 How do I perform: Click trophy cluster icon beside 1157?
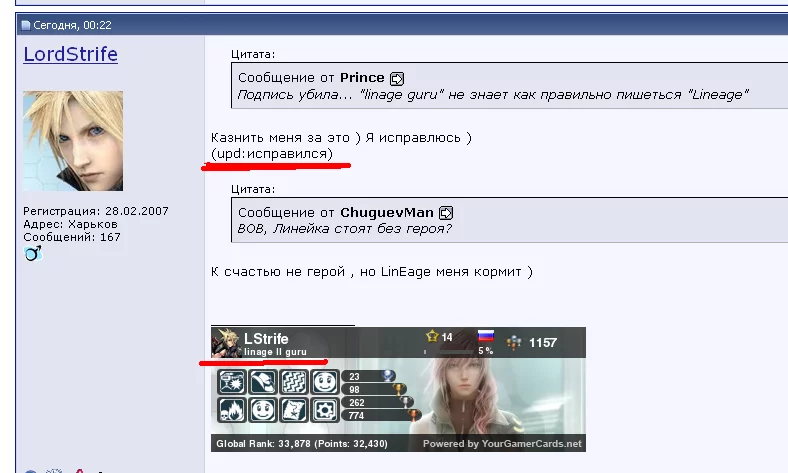(514, 343)
